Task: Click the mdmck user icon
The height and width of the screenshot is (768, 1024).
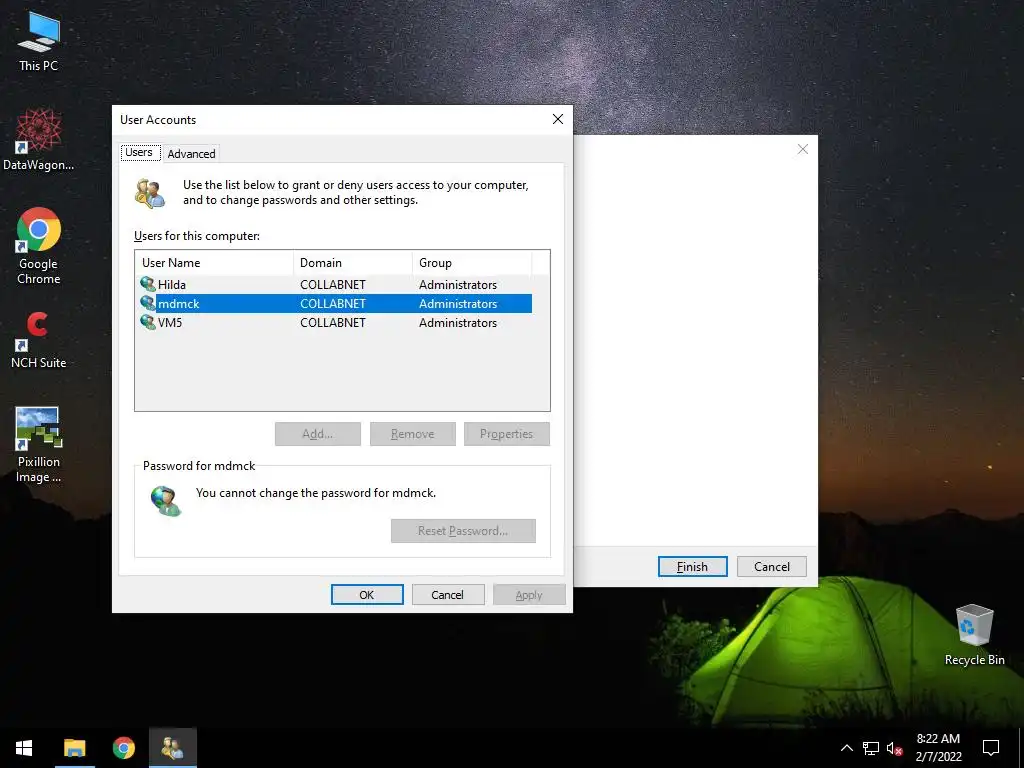Action: [148, 304]
